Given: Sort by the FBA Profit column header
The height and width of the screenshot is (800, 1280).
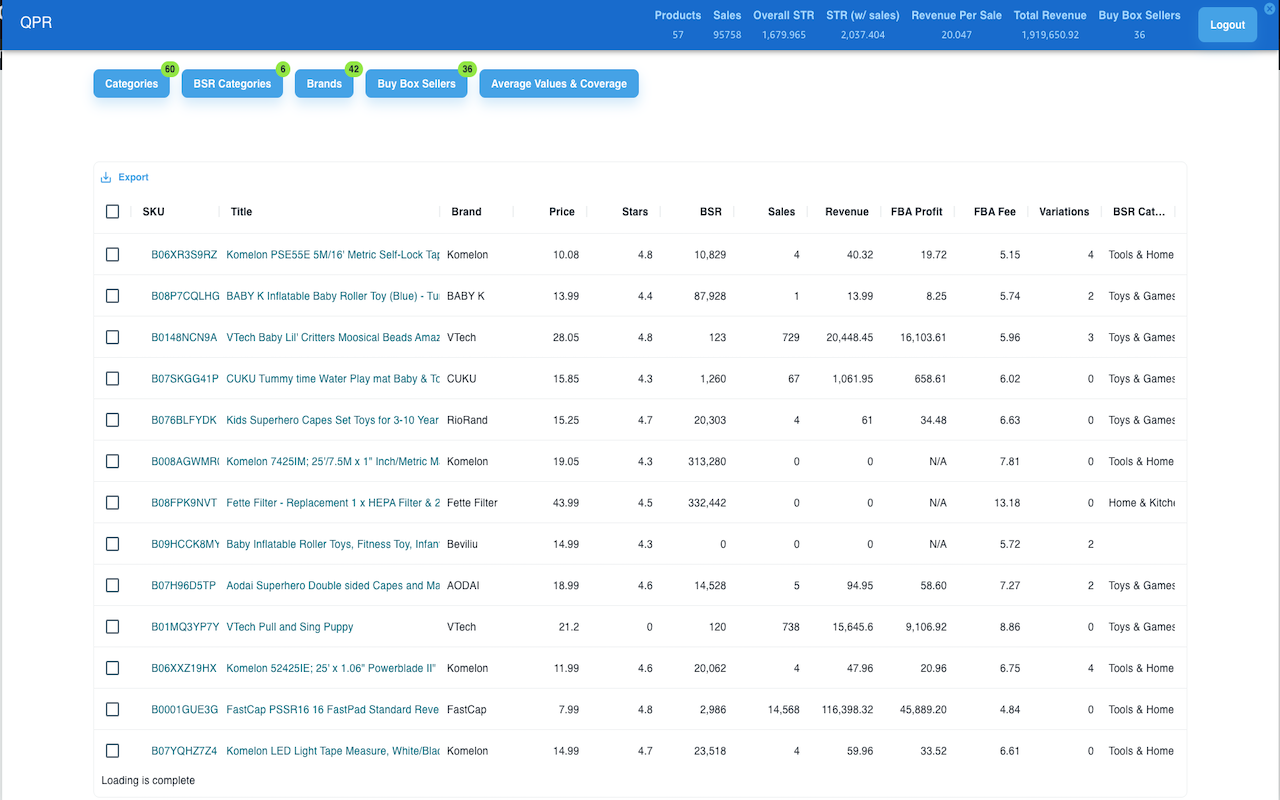Looking at the screenshot, I should [x=917, y=212].
